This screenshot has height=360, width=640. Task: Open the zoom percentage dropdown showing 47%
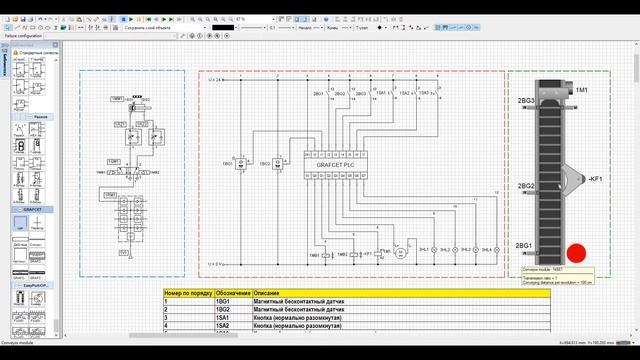point(273,19)
